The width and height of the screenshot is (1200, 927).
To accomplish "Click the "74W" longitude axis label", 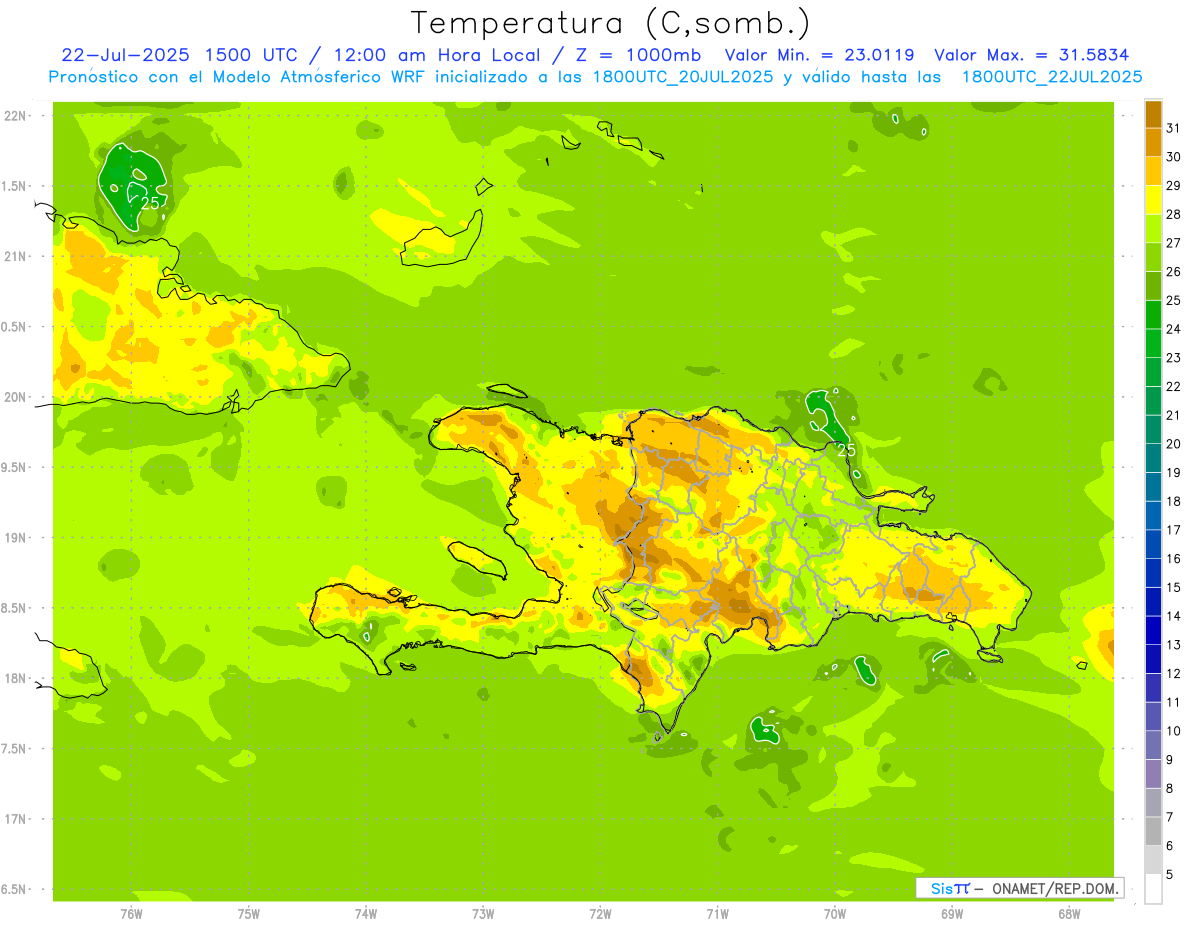I will (x=366, y=914).
